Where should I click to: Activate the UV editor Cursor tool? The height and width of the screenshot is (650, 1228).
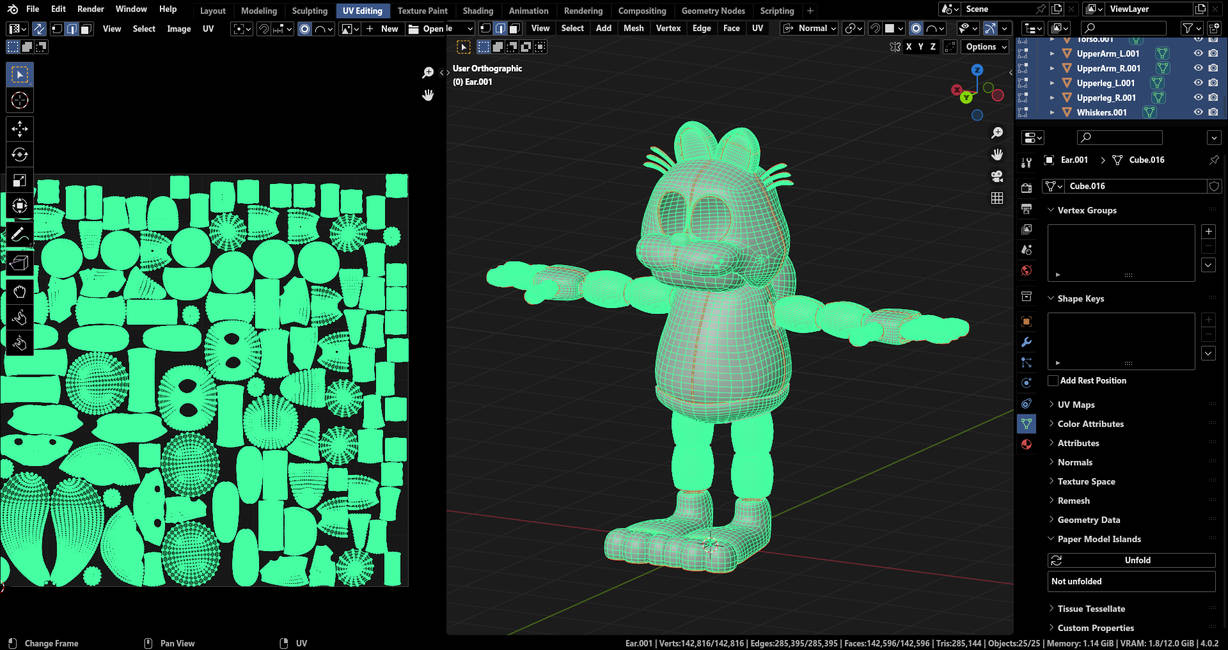coord(20,100)
